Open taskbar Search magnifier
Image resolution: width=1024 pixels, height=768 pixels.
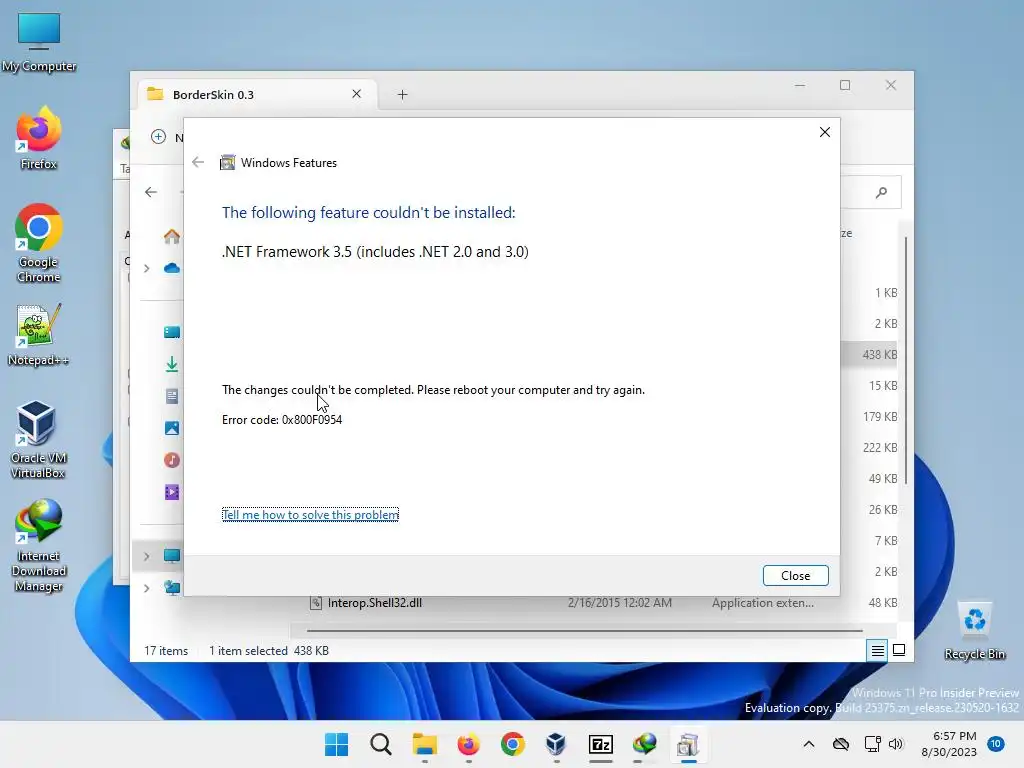[381, 744]
